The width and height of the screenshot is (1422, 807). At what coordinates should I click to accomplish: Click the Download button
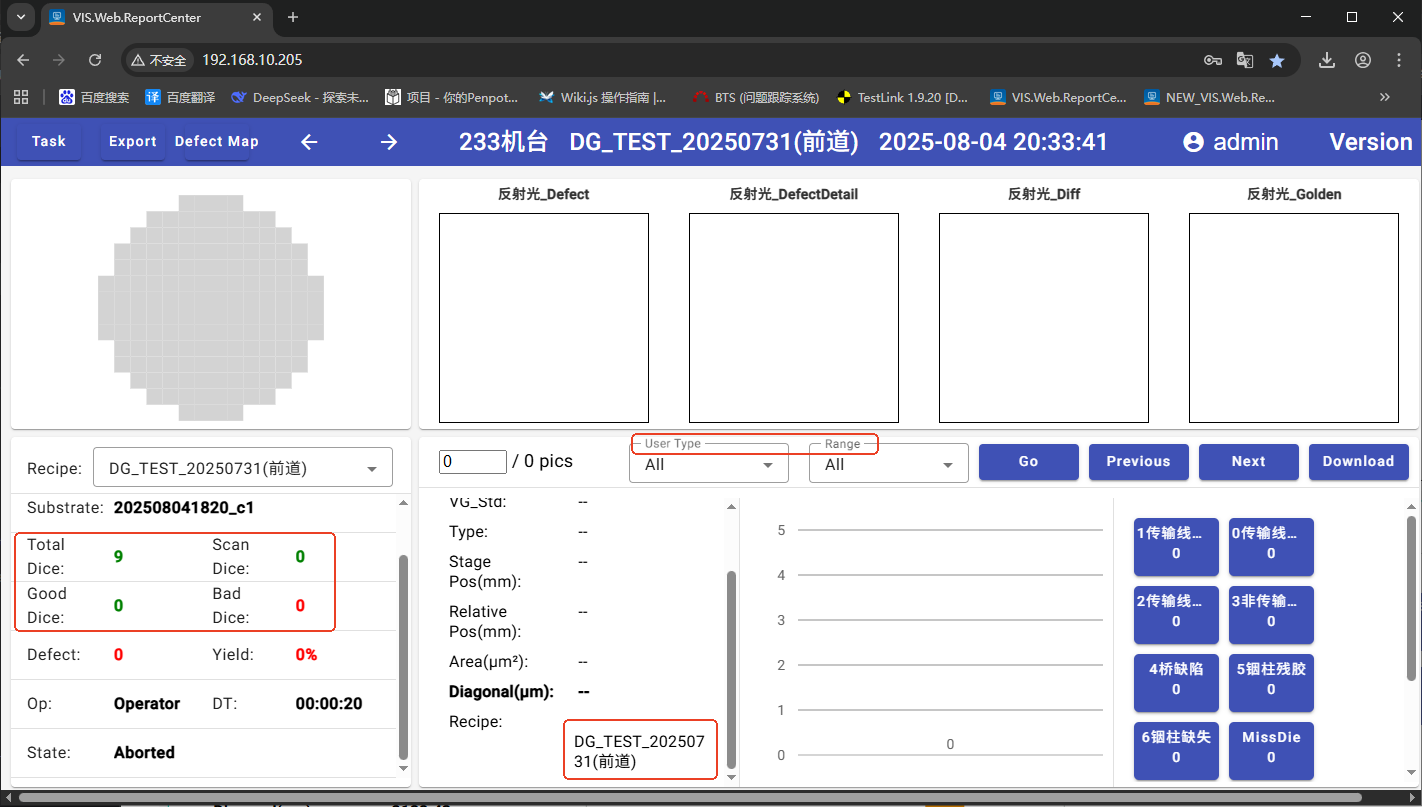pyautogui.click(x=1358, y=461)
